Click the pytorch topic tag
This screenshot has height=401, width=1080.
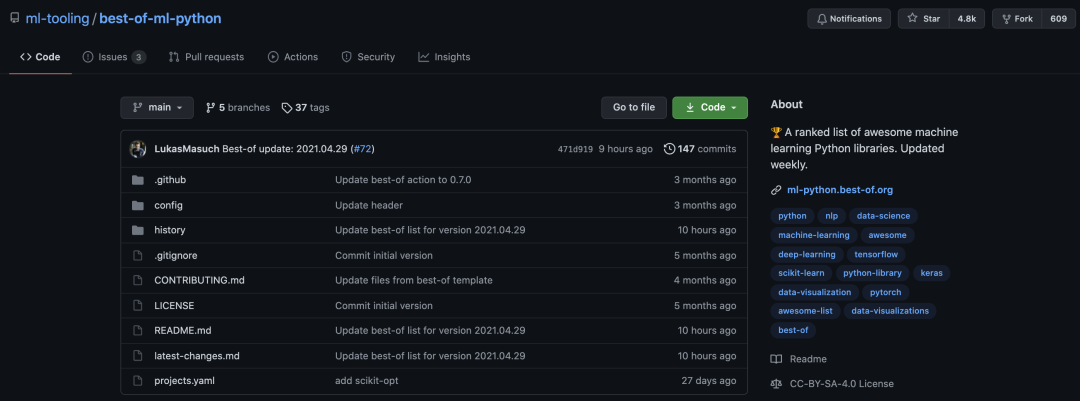886,292
